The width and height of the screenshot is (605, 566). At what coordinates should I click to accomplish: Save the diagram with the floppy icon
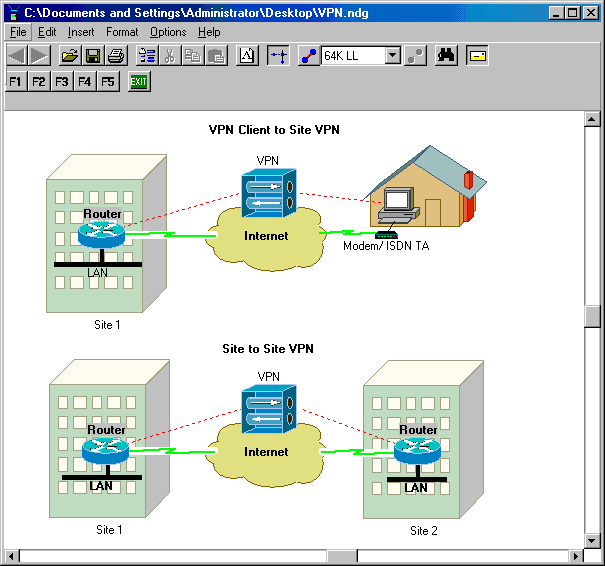point(93,56)
